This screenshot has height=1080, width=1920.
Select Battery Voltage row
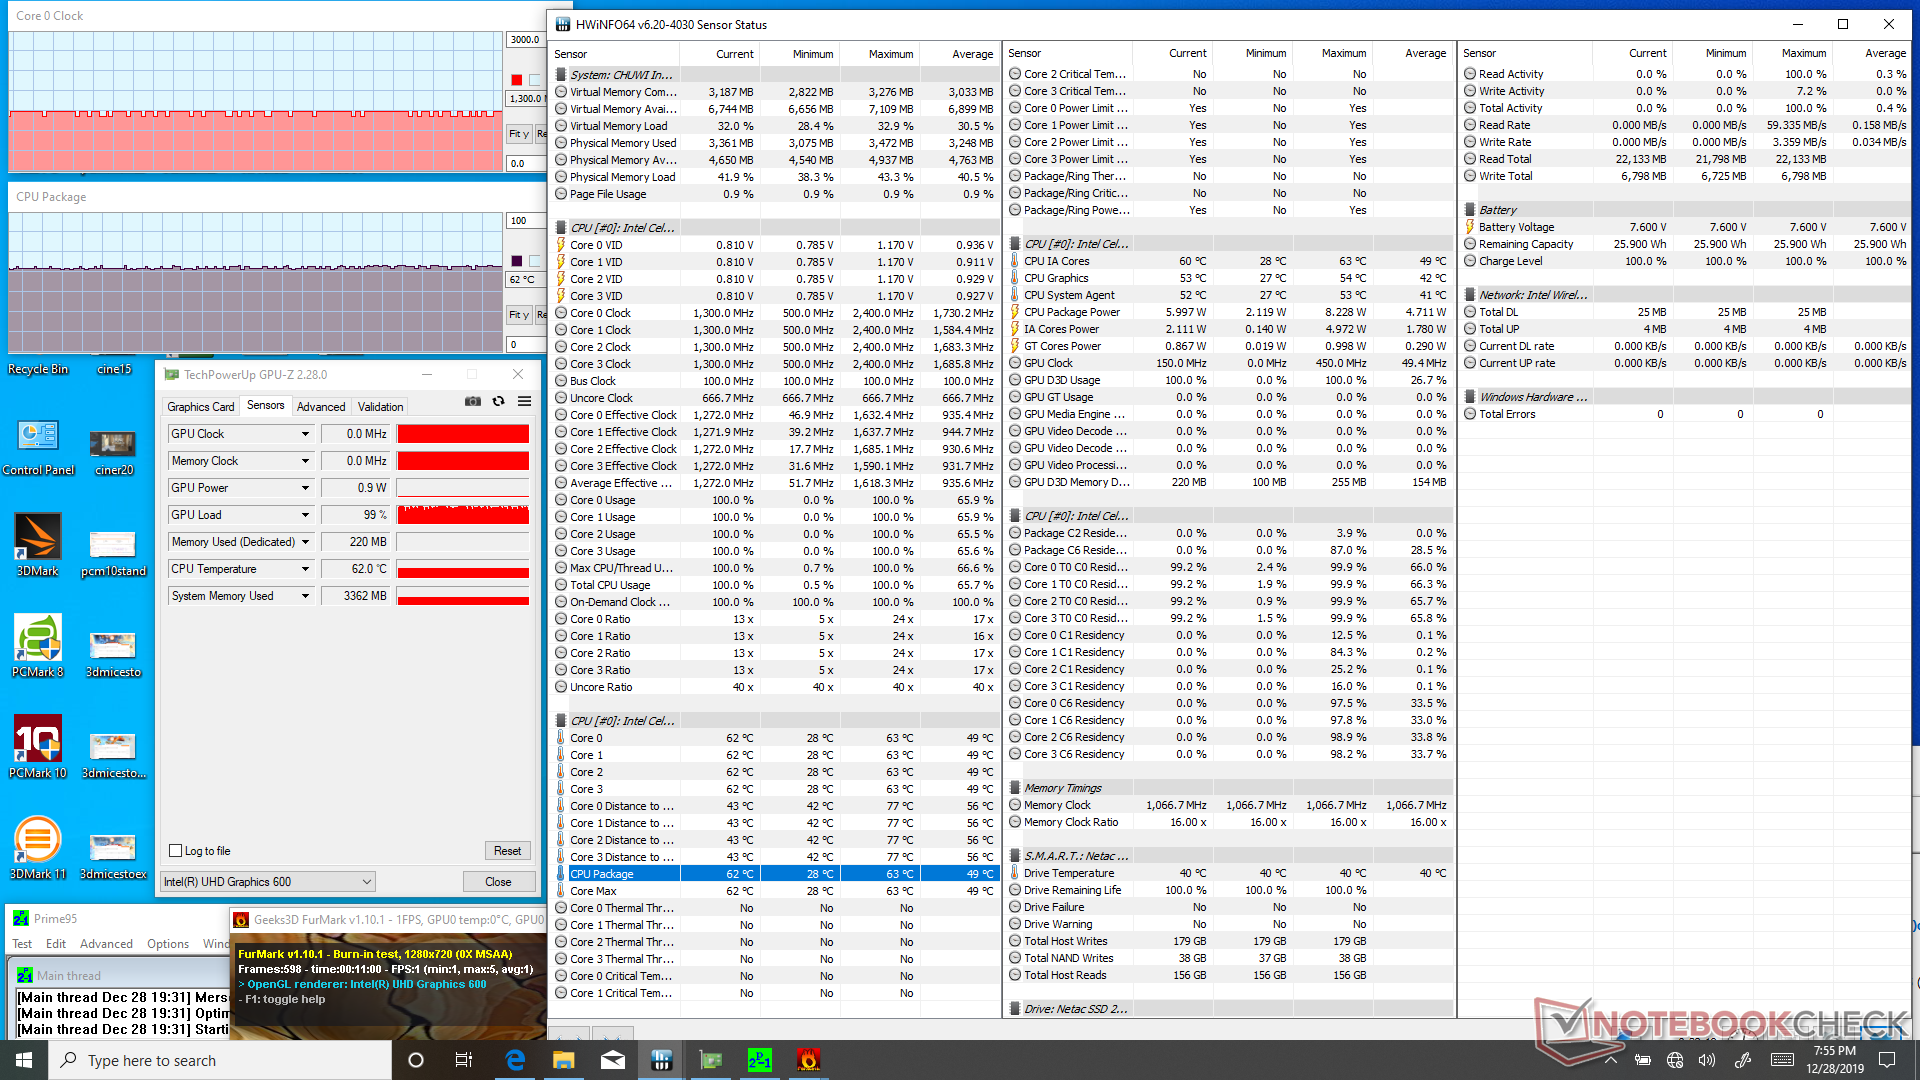[x=1684, y=227]
